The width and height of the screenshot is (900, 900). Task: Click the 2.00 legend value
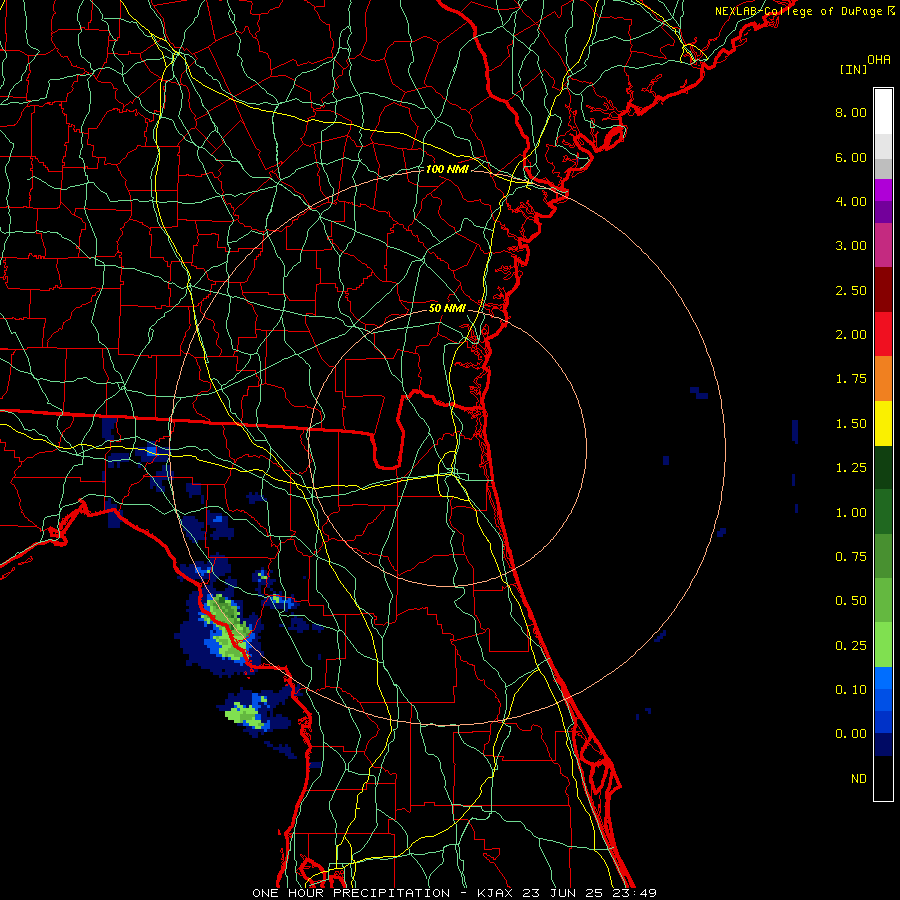(x=851, y=335)
